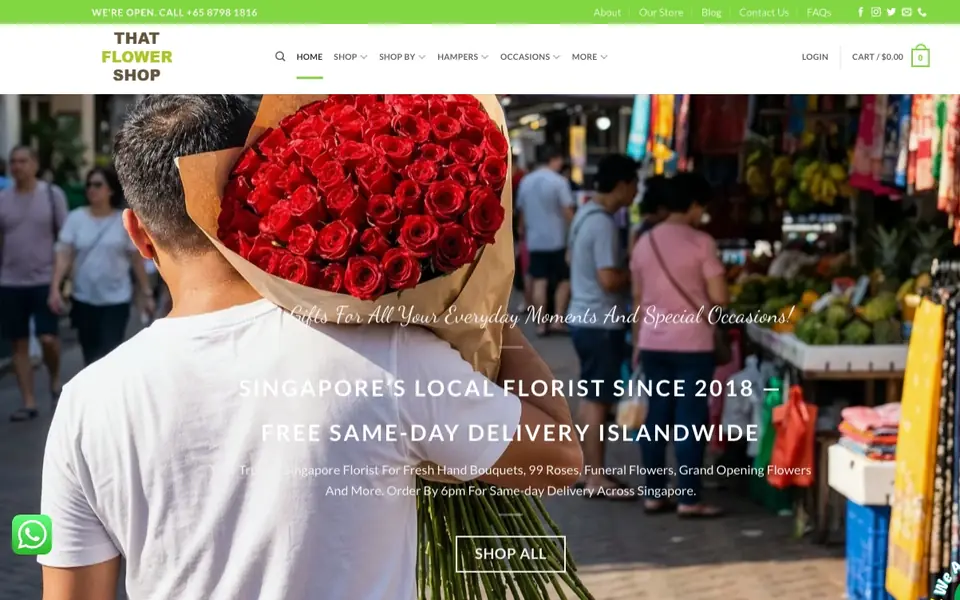Open Cart / $0.00 link
960x600 pixels.
[877, 56]
